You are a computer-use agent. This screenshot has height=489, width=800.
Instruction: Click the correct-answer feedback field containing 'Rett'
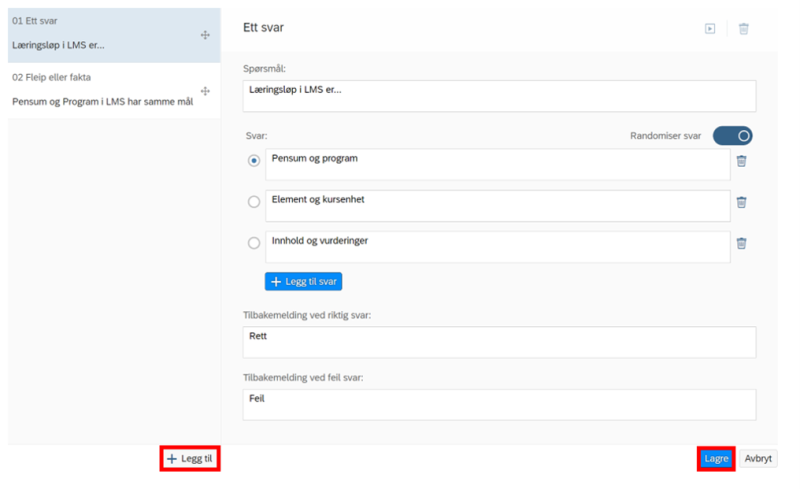point(499,342)
